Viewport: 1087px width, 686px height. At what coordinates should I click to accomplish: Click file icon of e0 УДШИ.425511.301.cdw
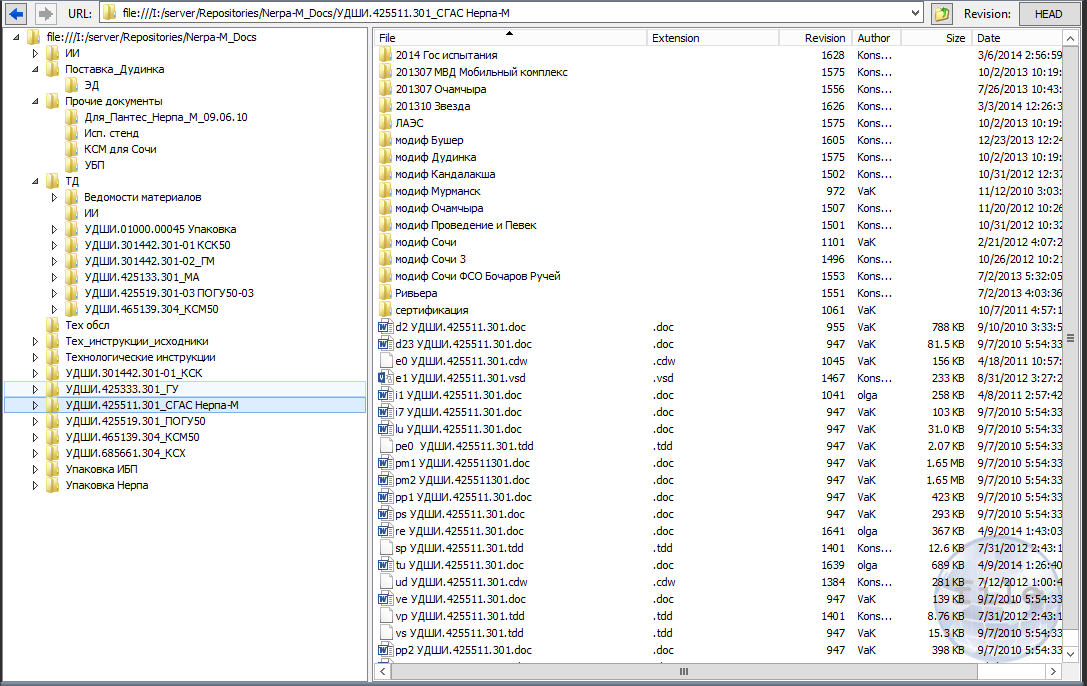(x=386, y=361)
